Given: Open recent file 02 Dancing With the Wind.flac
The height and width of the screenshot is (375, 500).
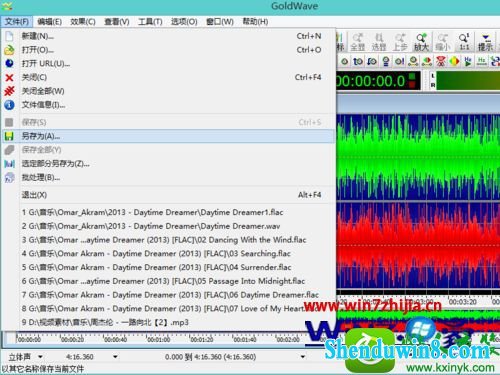Looking at the screenshot, I should pyautogui.click(x=168, y=240).
